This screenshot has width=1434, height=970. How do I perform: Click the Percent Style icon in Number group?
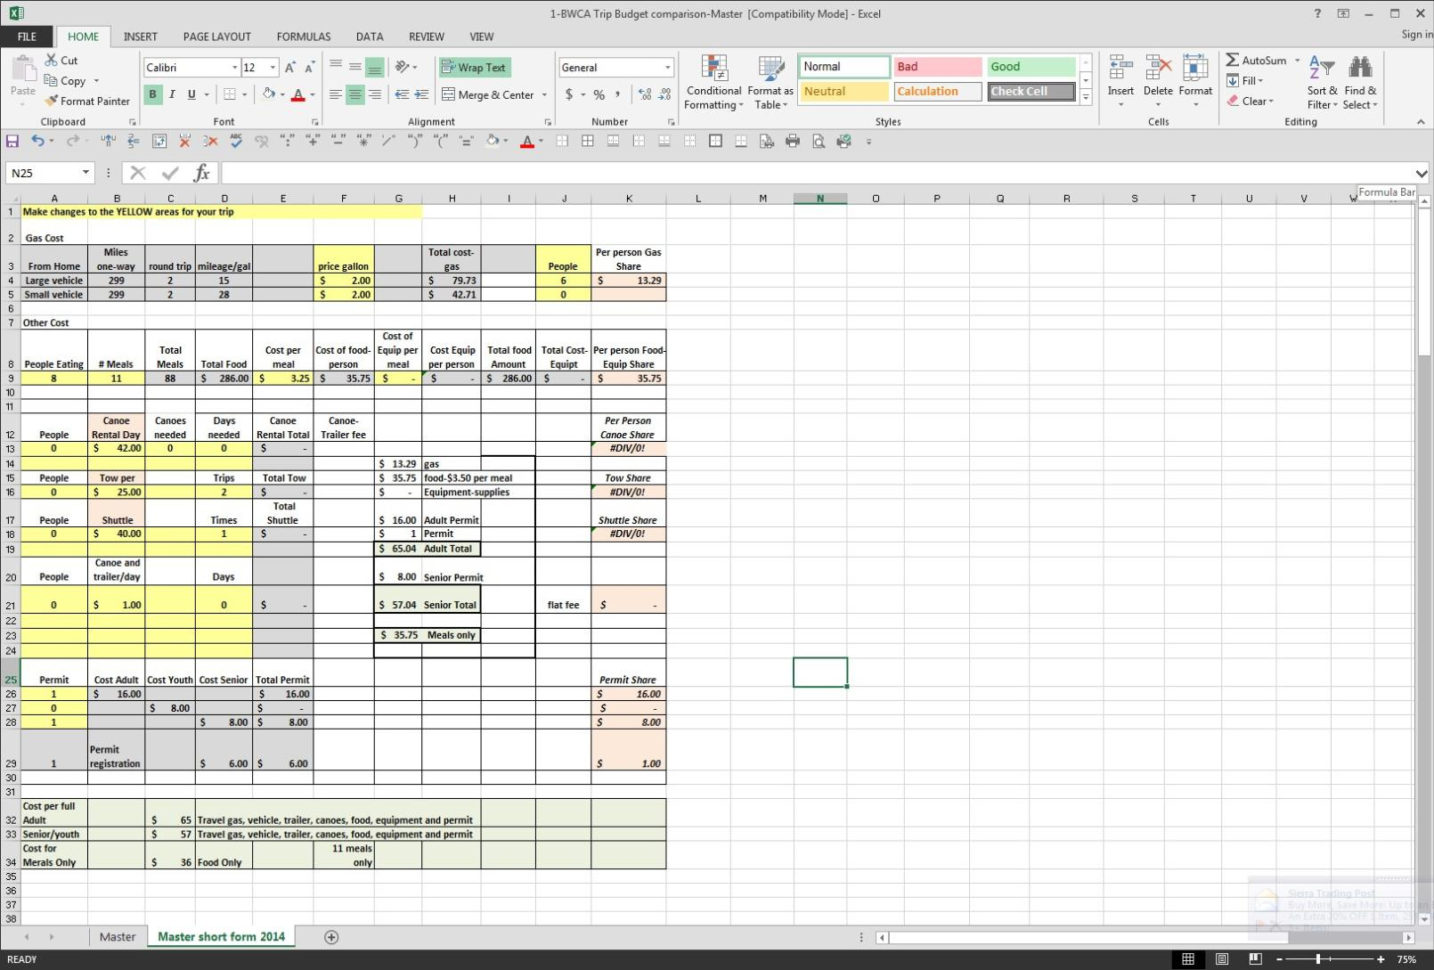click(x=598, y=94)
